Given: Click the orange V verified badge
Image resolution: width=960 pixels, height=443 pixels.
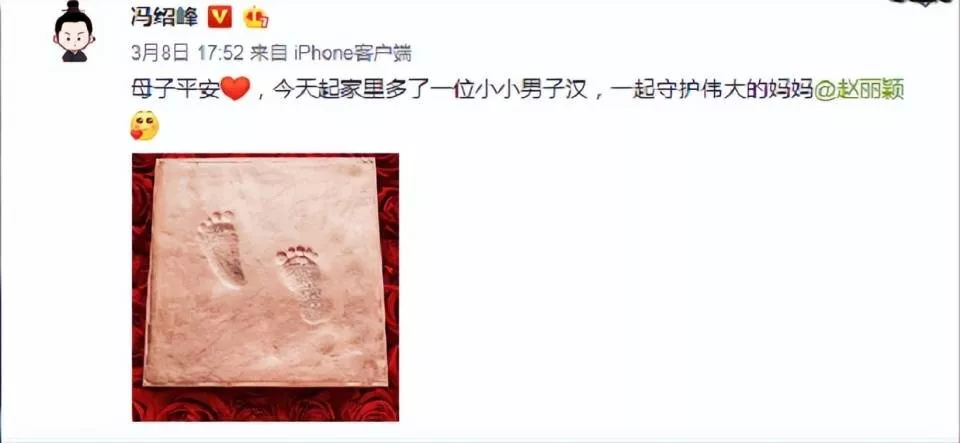Looking at the screenshot, I should (220, 18).
